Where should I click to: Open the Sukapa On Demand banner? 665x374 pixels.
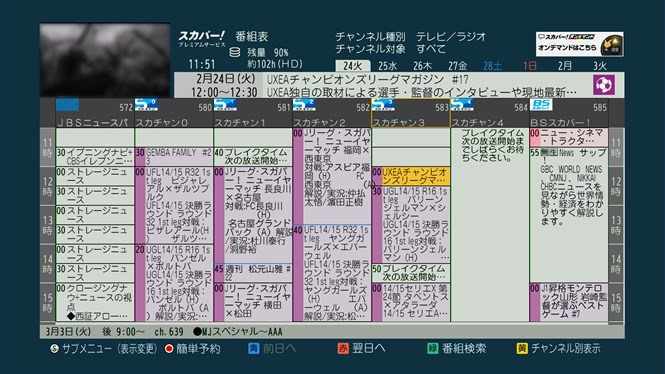click(x=579, y=44)
